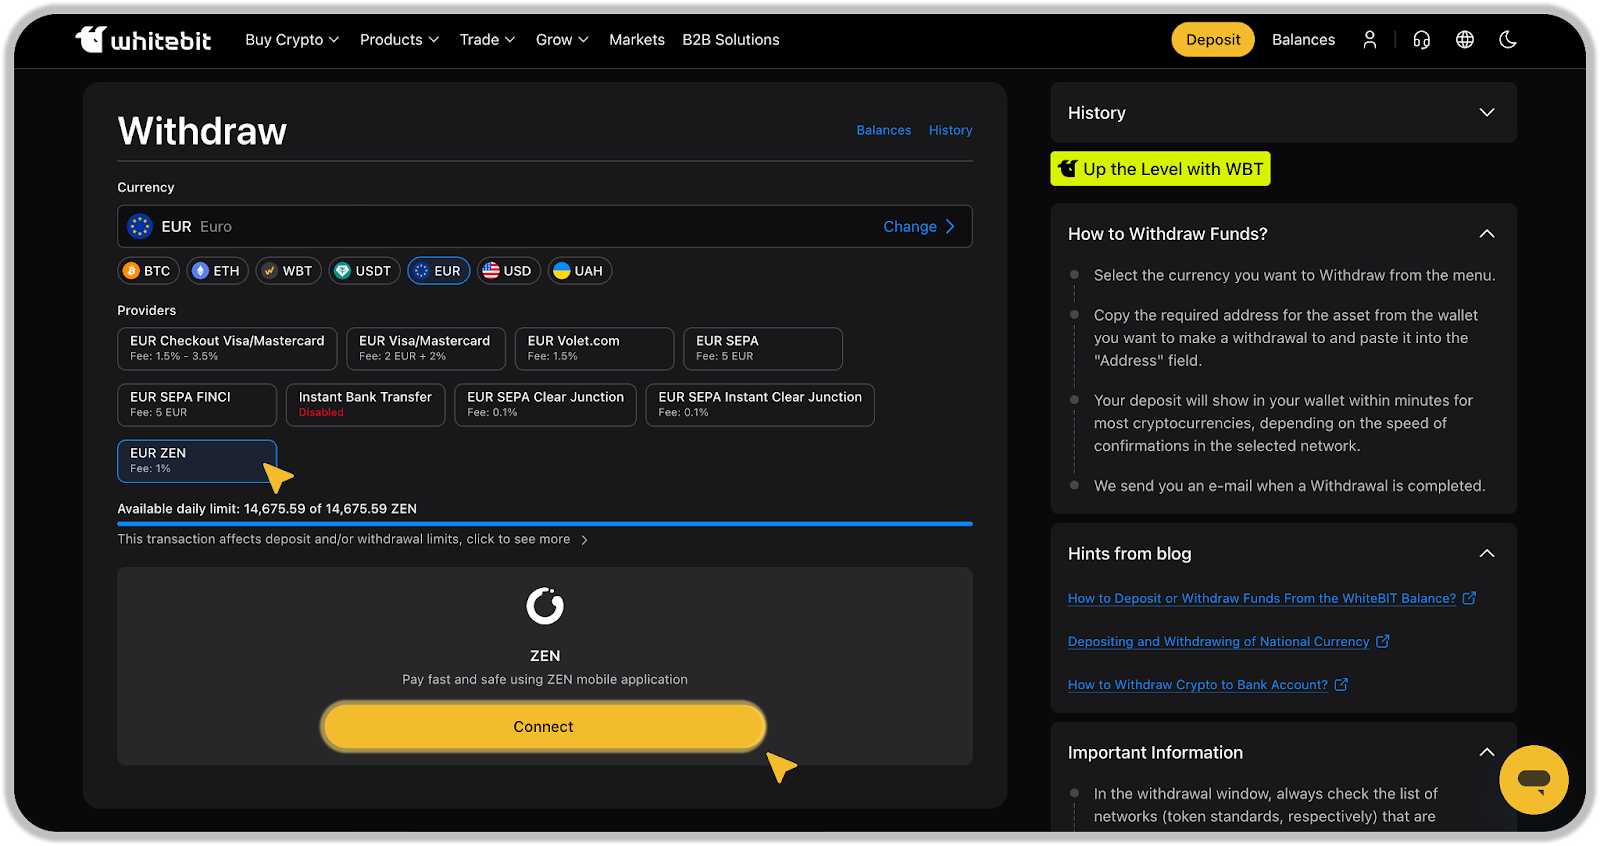Screen dimensions: 1600x846
Task: Select the USDT currency chip
Action: point(364,271)
